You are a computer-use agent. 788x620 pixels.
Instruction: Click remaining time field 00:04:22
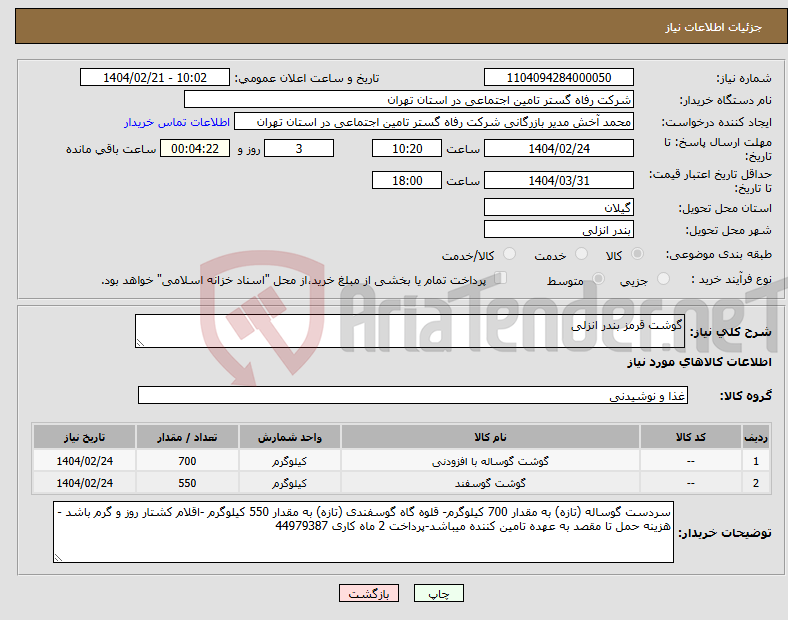[195, 148]
